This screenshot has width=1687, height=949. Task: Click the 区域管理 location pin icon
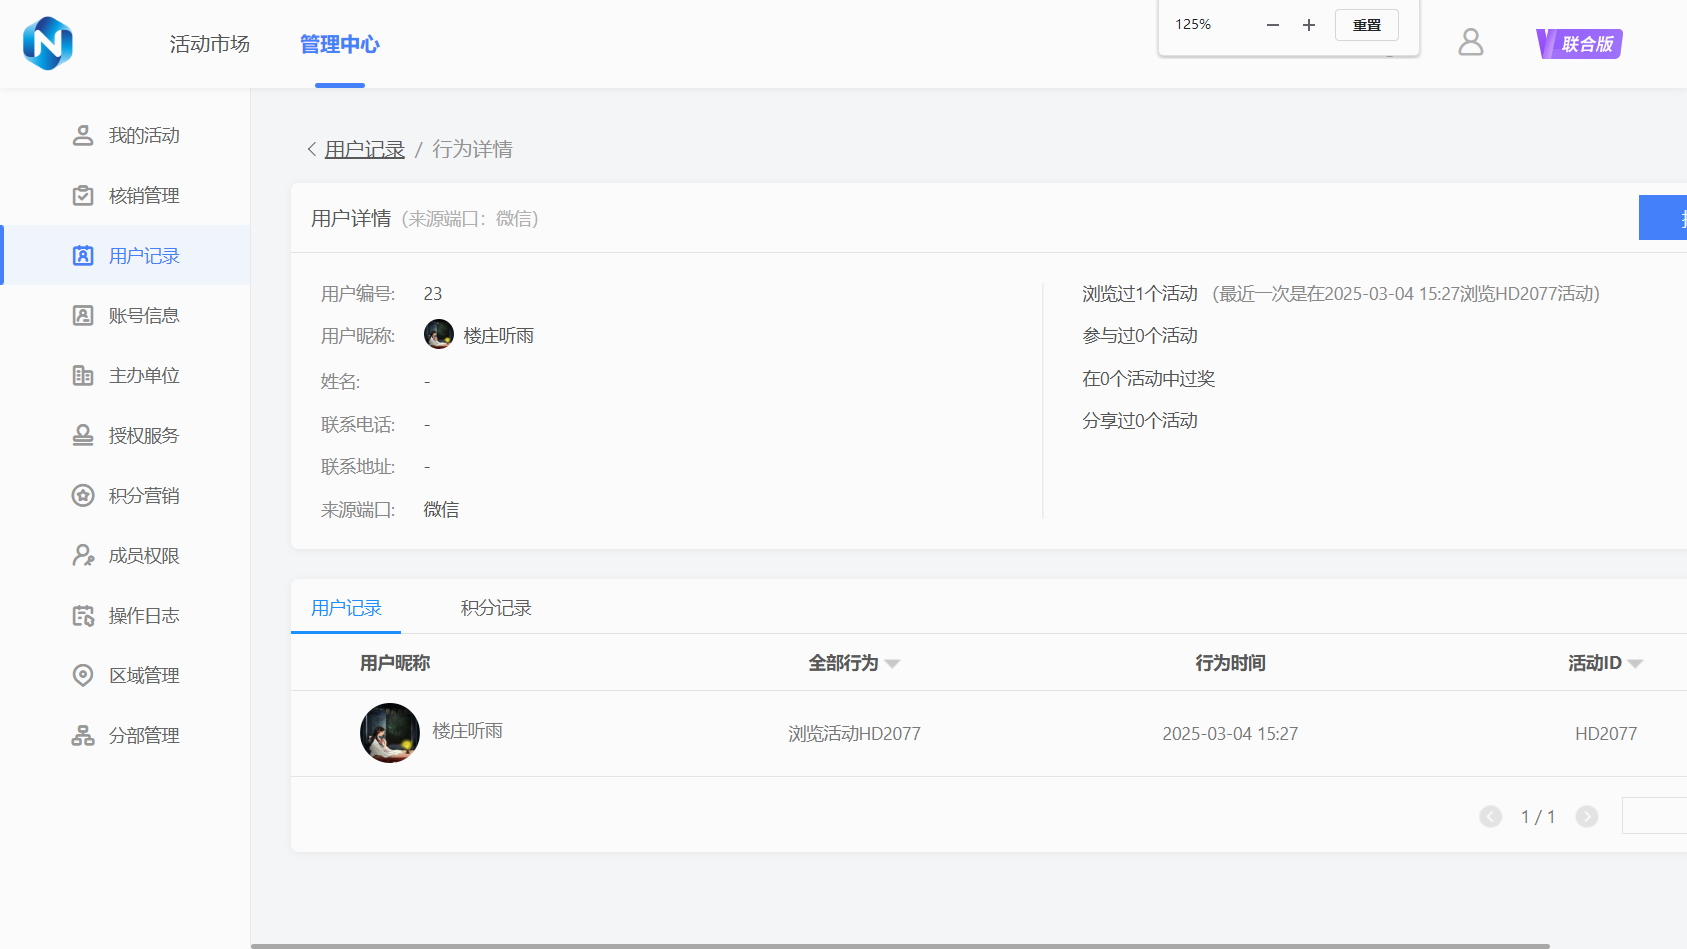[83, 675]
